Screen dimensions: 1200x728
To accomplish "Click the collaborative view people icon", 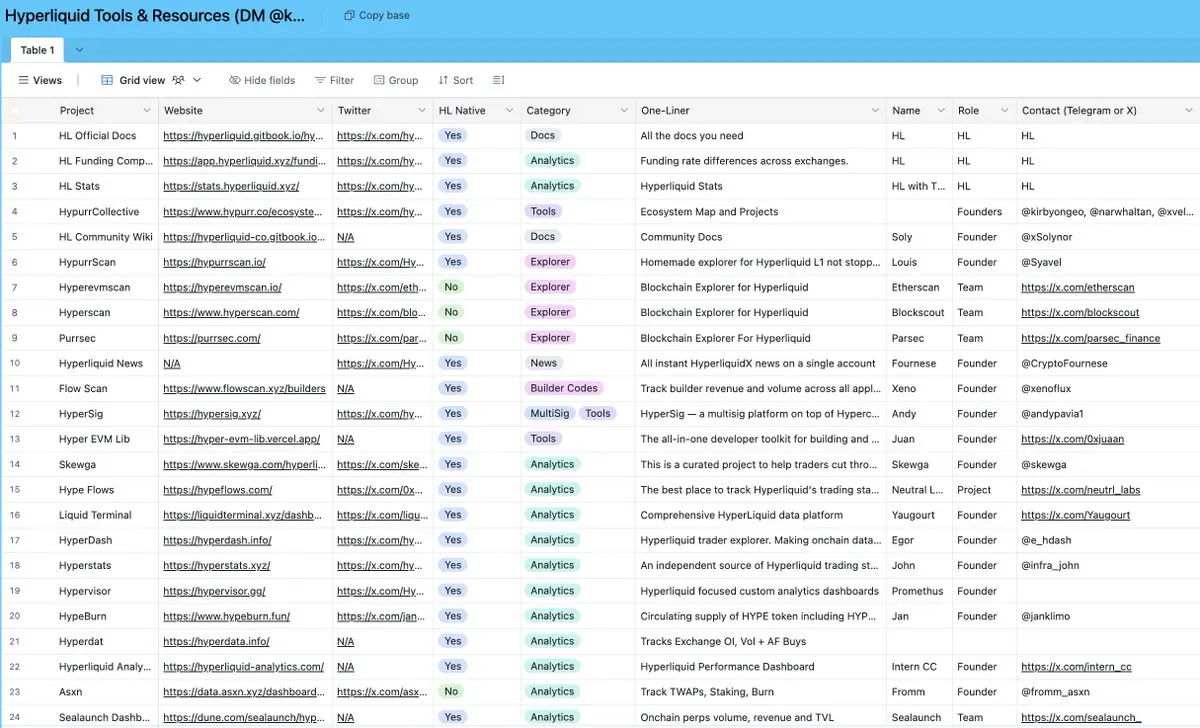I will click(x=178, y=80).
